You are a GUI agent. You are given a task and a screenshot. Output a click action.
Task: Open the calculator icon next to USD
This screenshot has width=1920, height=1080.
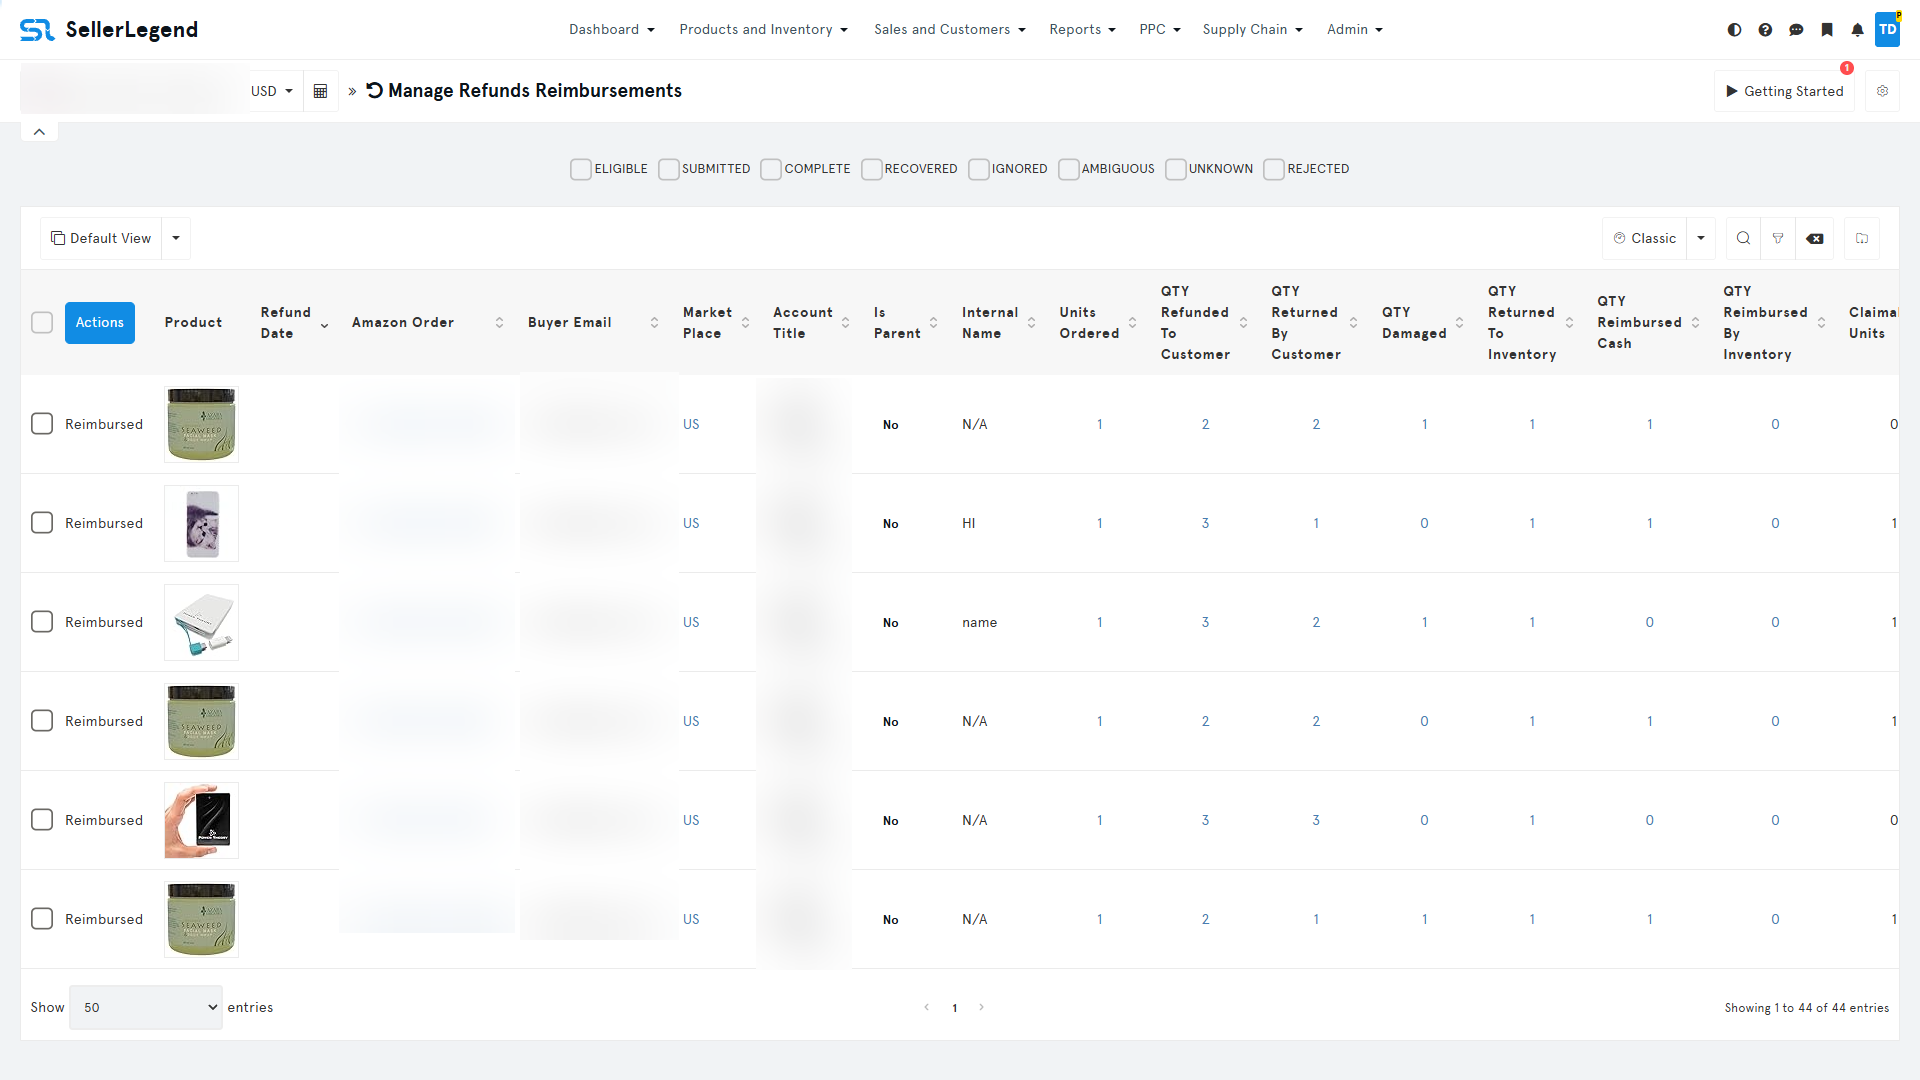[320, 91]
